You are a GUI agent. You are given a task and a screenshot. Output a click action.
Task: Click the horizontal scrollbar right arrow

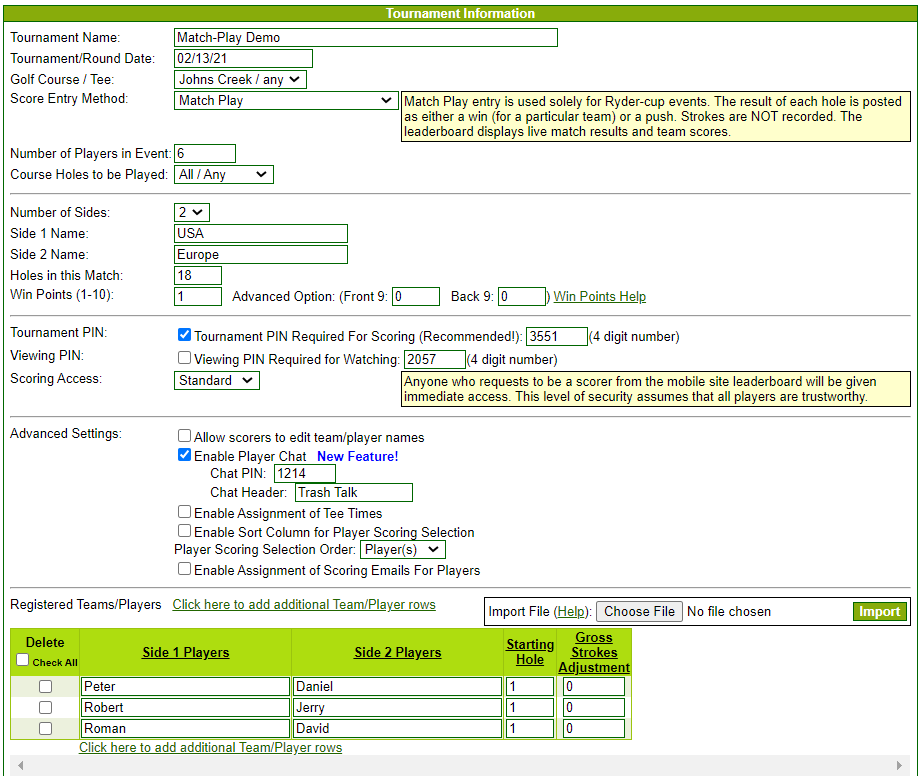pos(899,765)
